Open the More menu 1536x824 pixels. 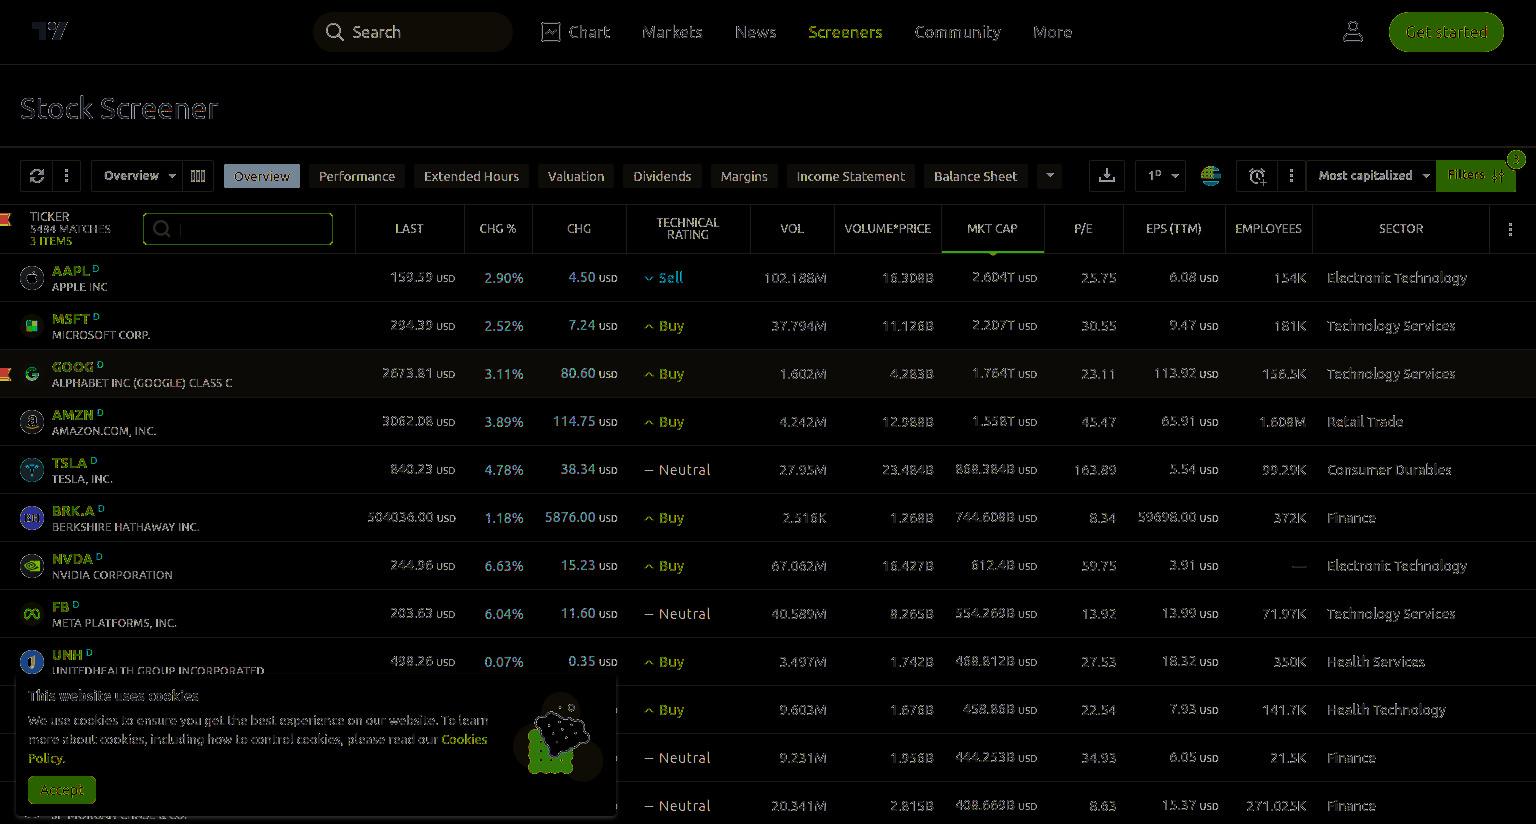click(1052, 32)
